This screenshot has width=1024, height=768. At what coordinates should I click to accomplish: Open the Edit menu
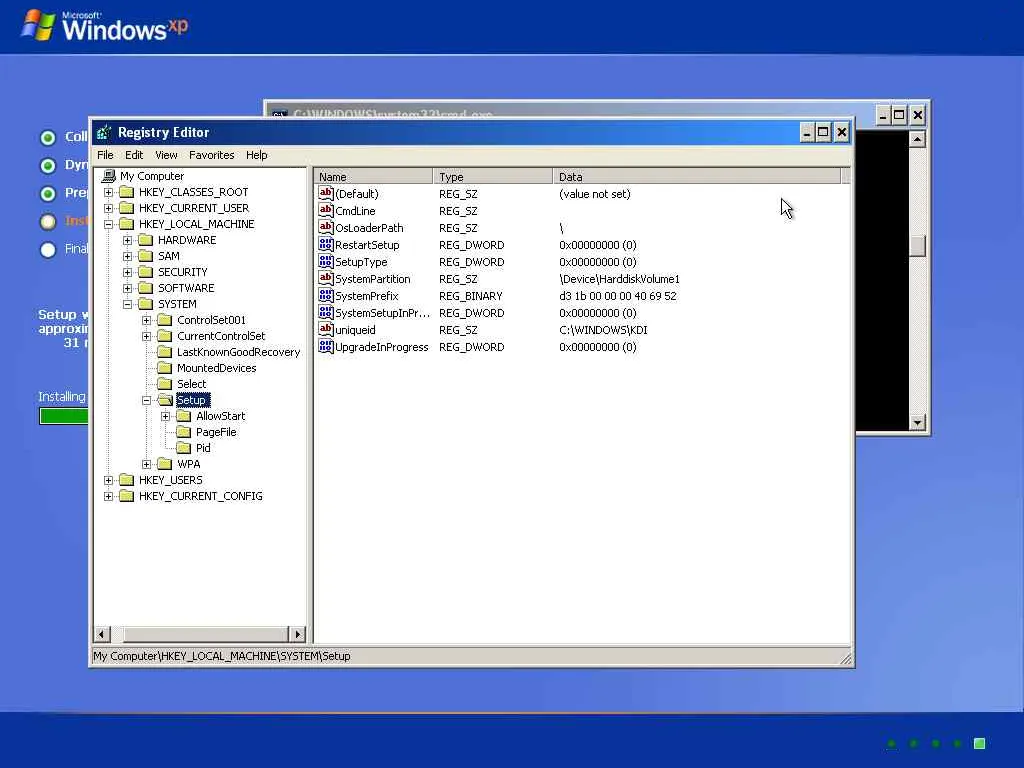(x=134, y=155)
